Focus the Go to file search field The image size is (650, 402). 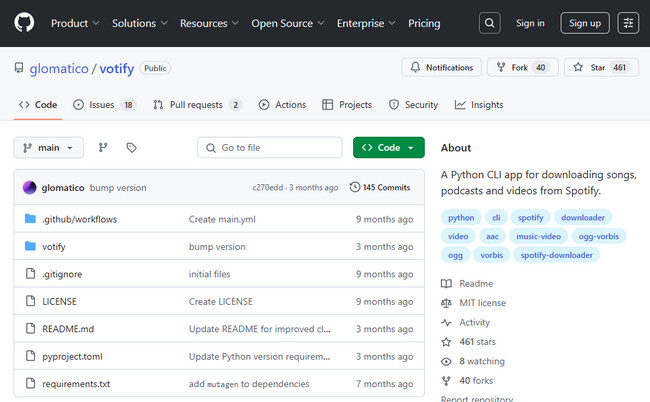[x=270, y=148]
